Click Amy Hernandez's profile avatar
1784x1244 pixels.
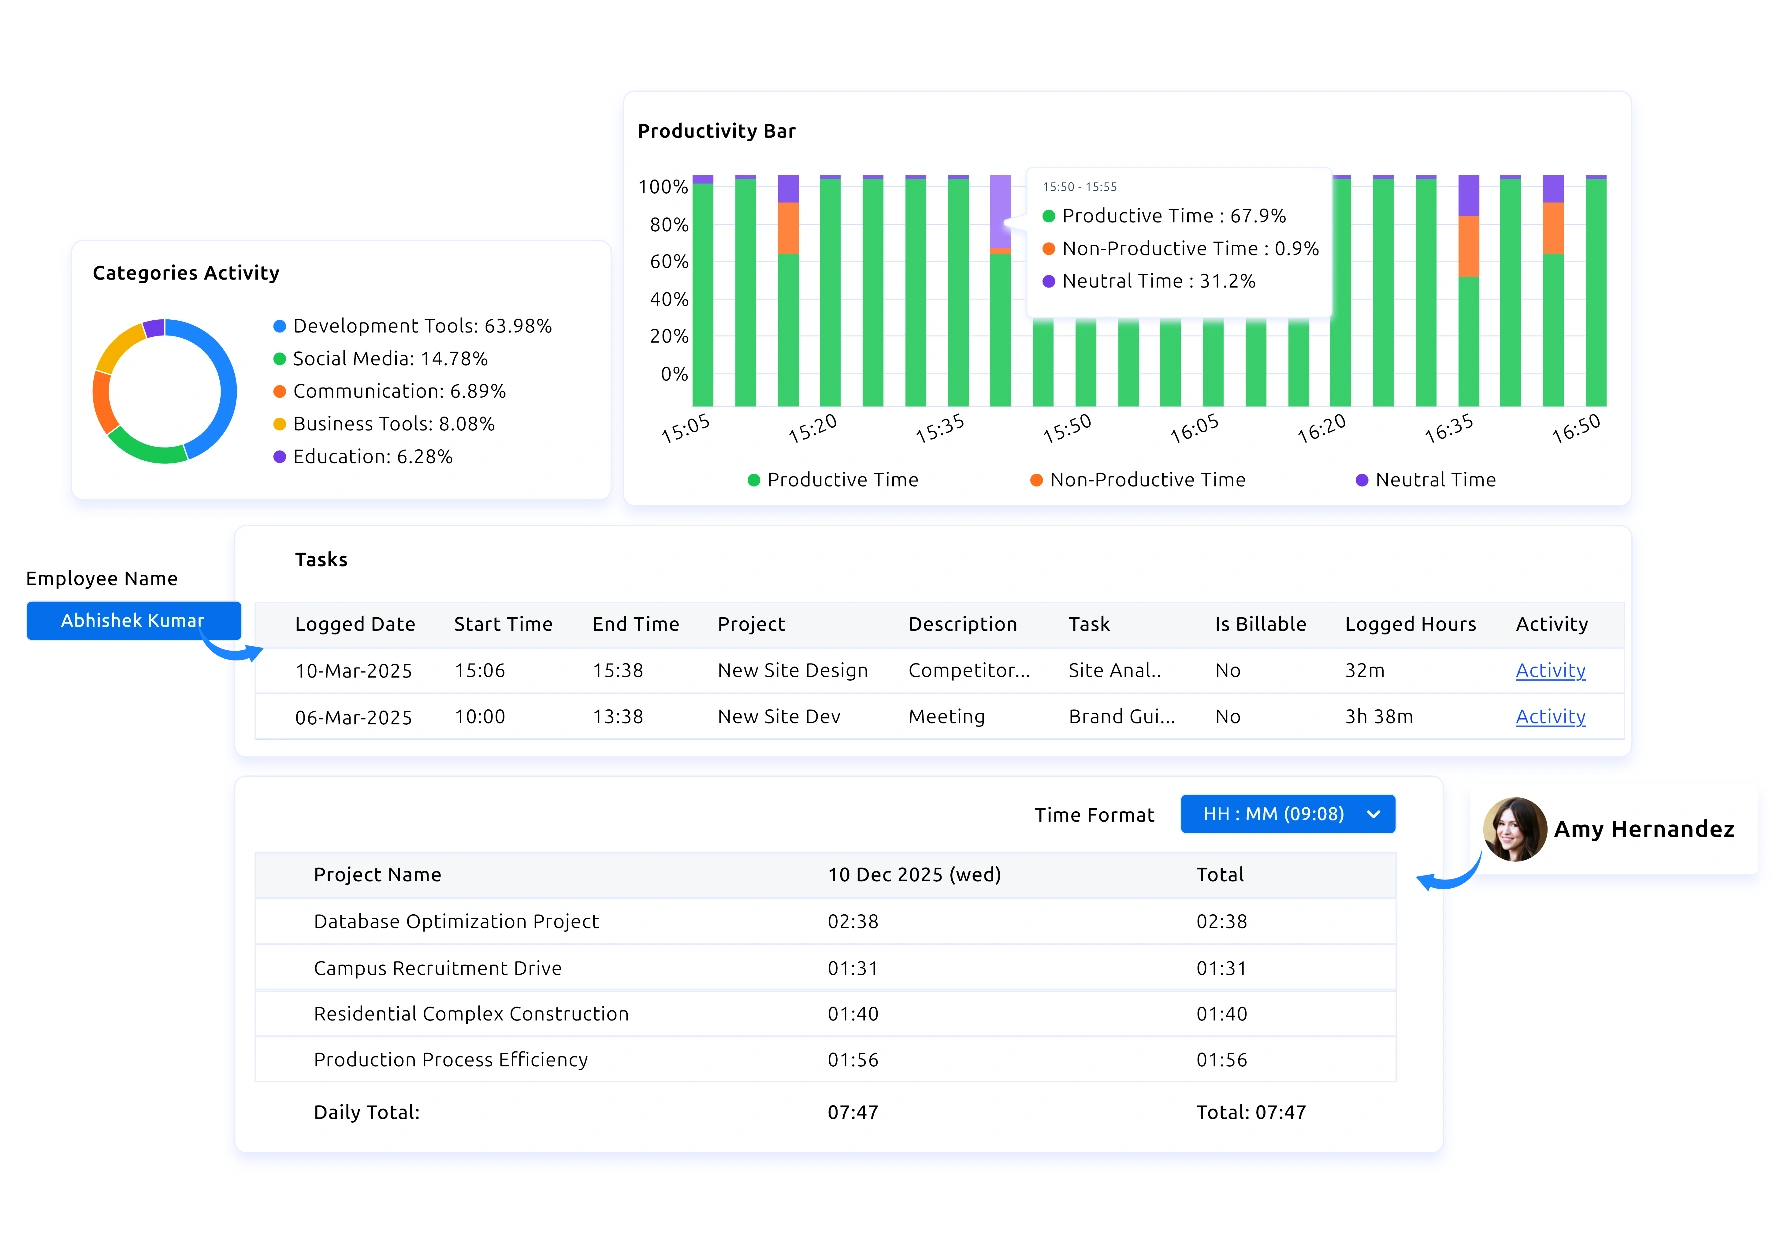coord(1514,829)
